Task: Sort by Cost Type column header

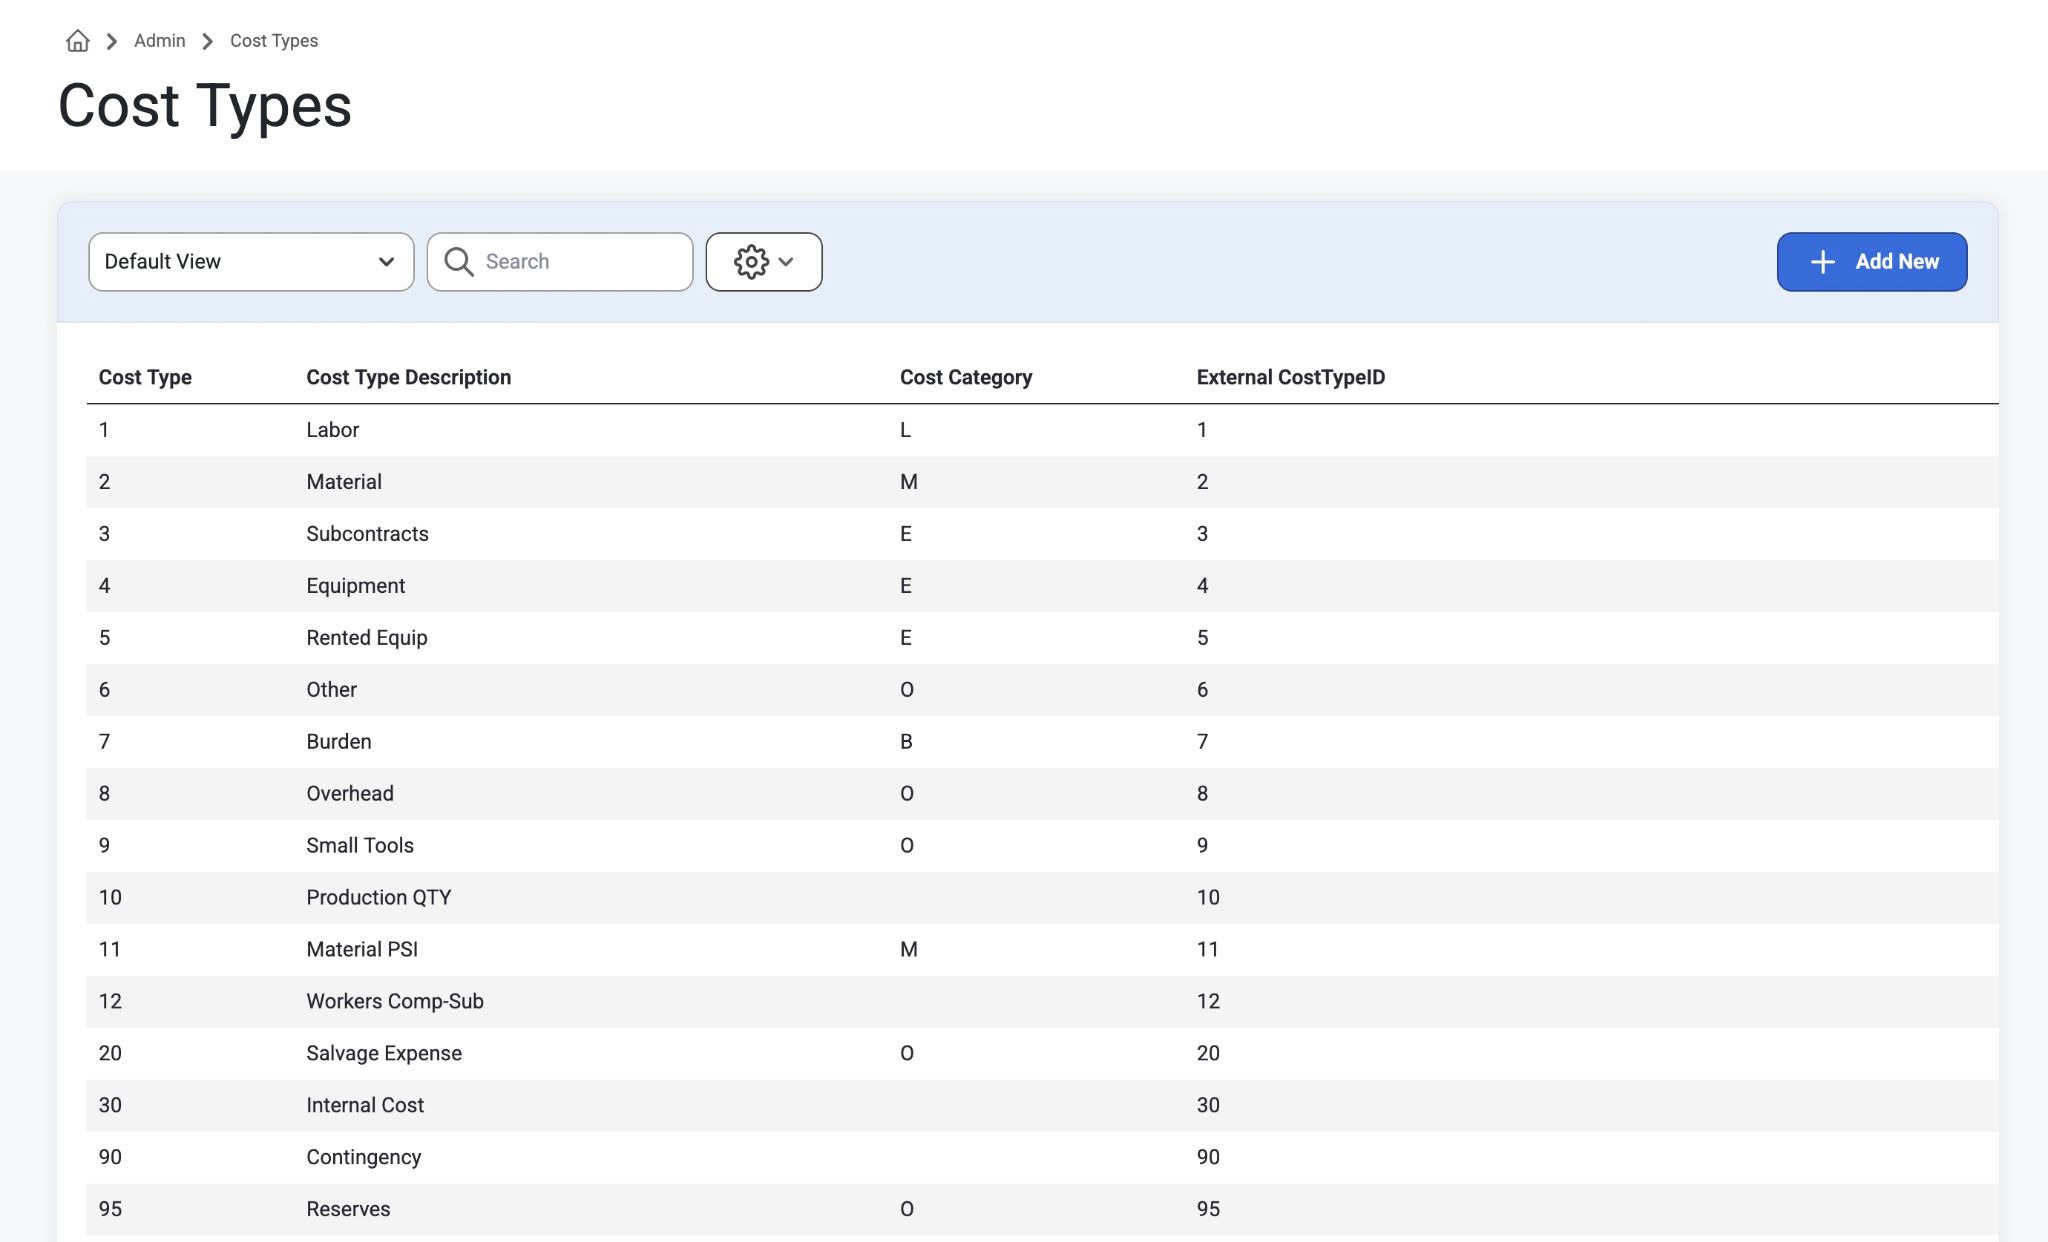Action: (x=145, y=377)
